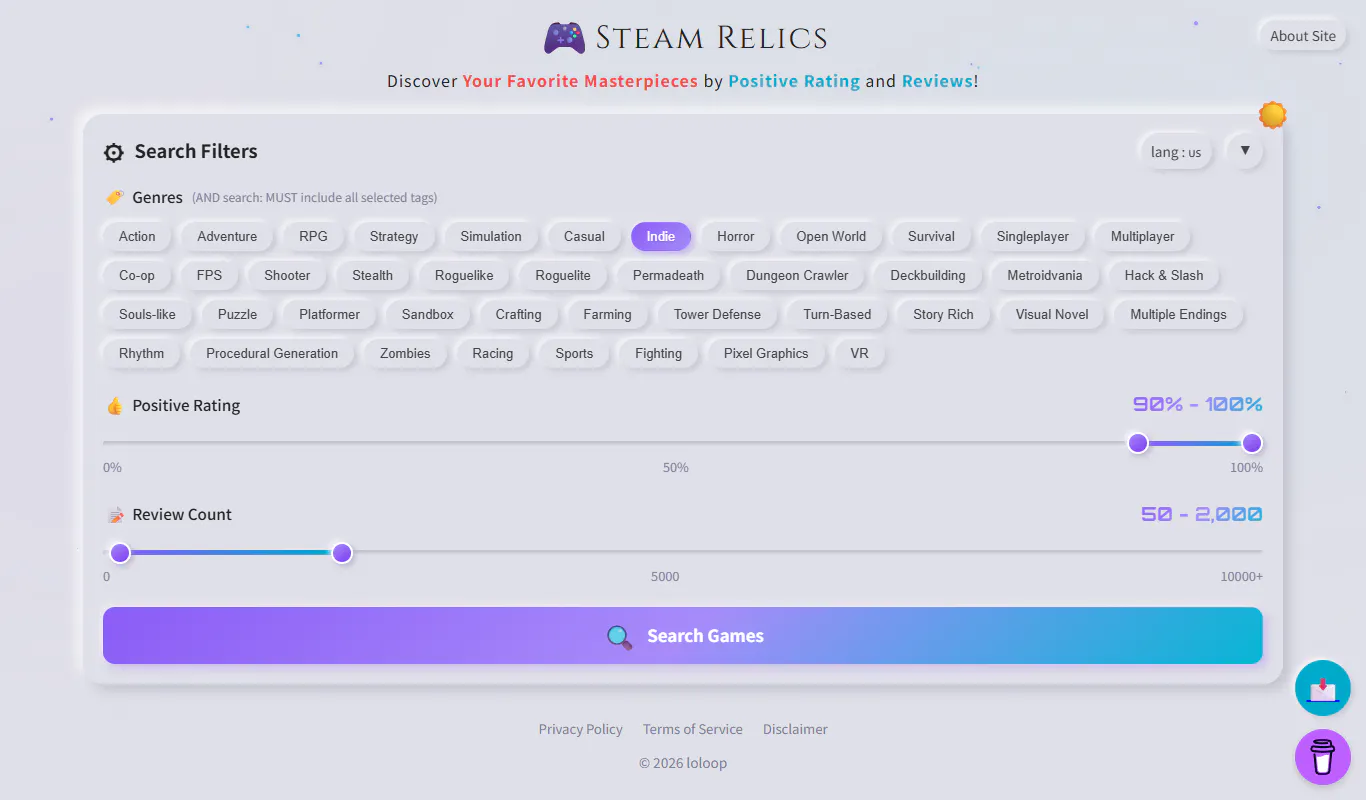Image resolution: width=1366 pixels, height=800 pixels.
Task: Enable the Fighting tag
Action: click(658, 354)
